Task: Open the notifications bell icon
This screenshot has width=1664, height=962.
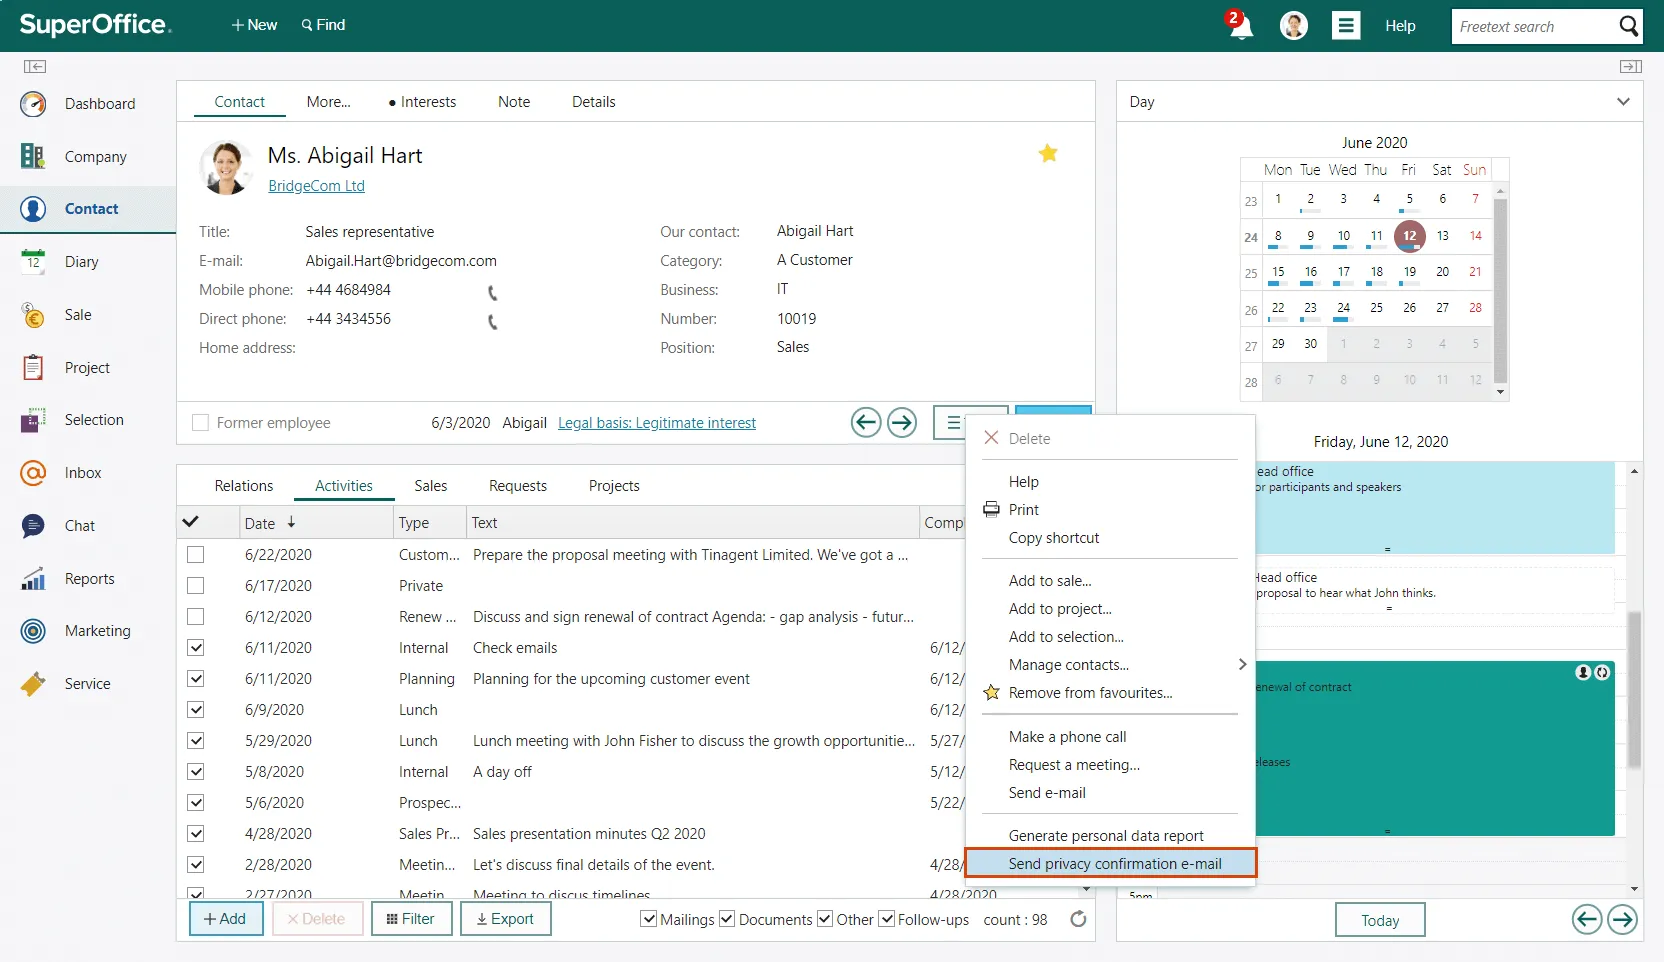Action: (1240, 26)
